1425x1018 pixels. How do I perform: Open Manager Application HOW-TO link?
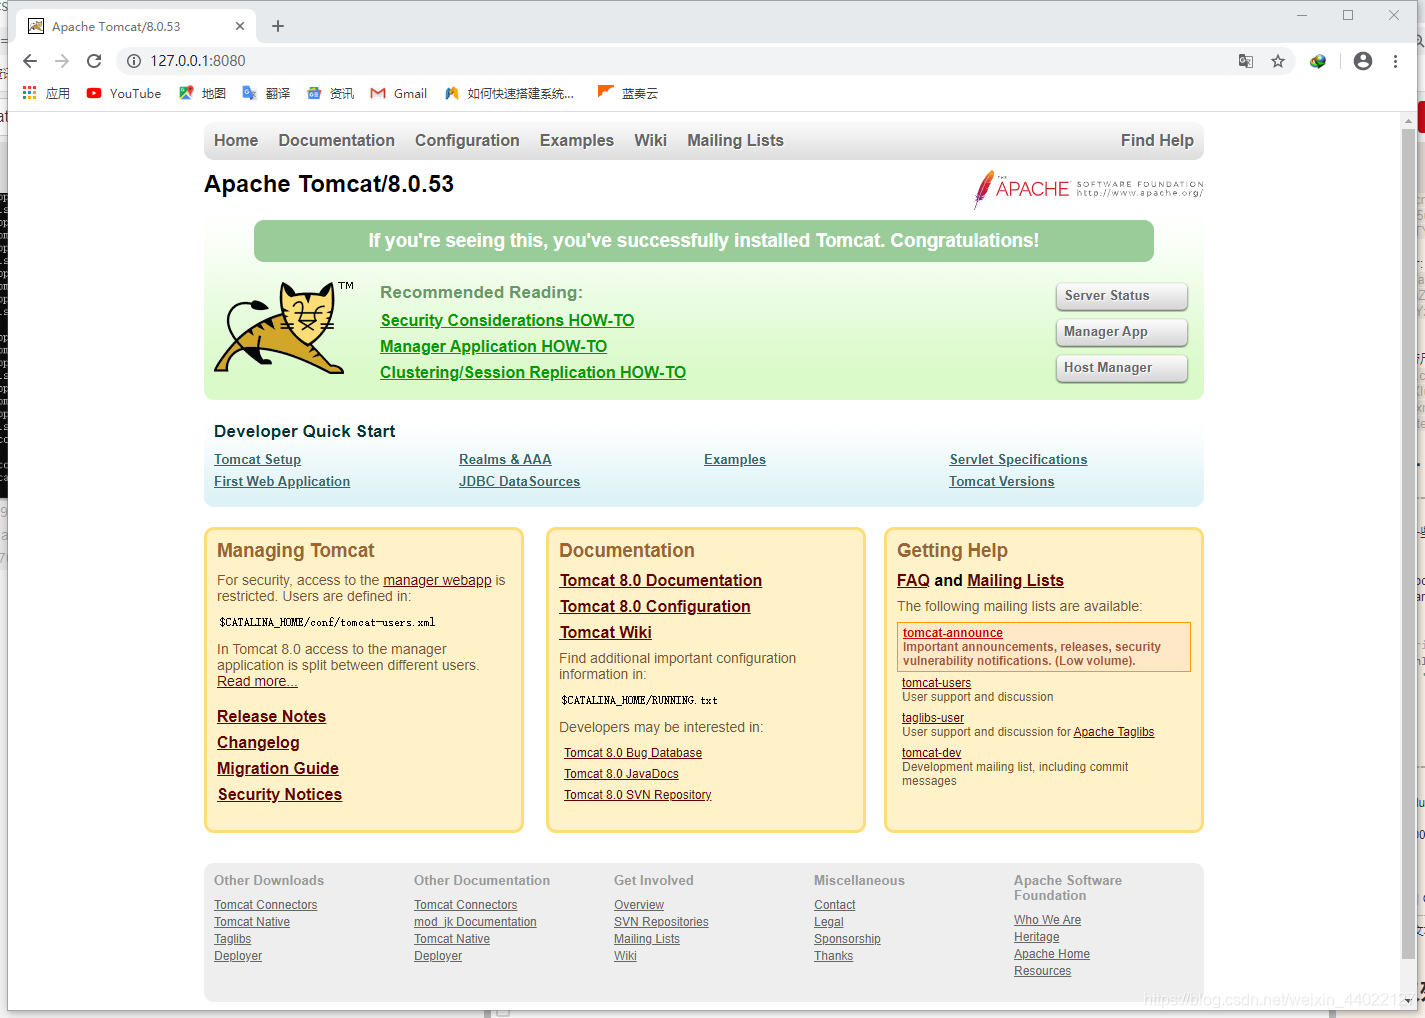(493, 346)
